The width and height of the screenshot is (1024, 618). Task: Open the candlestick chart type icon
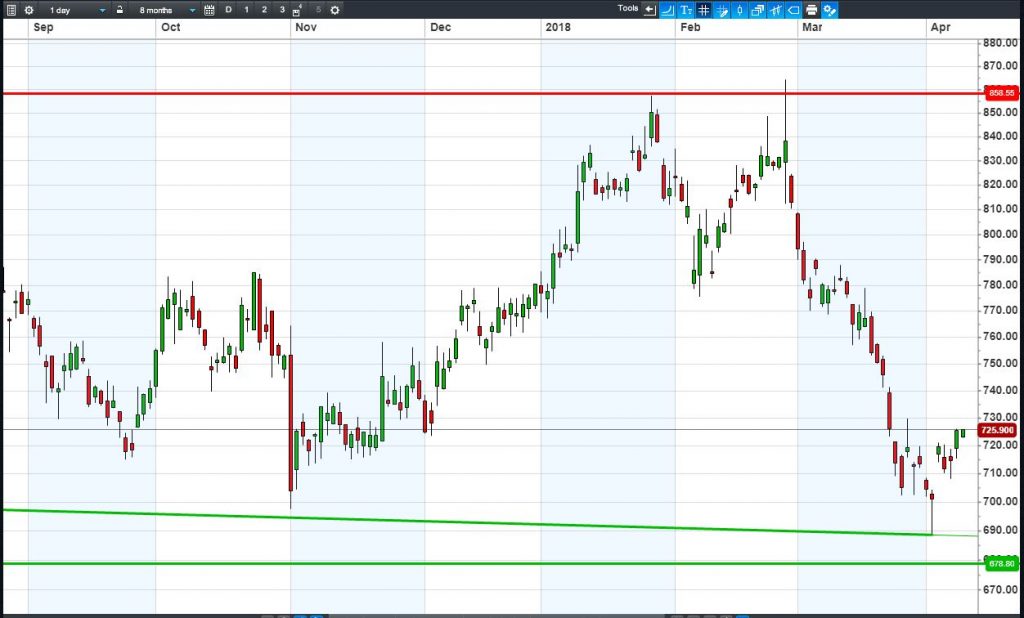pyautogui.click(x=739, y=10)
